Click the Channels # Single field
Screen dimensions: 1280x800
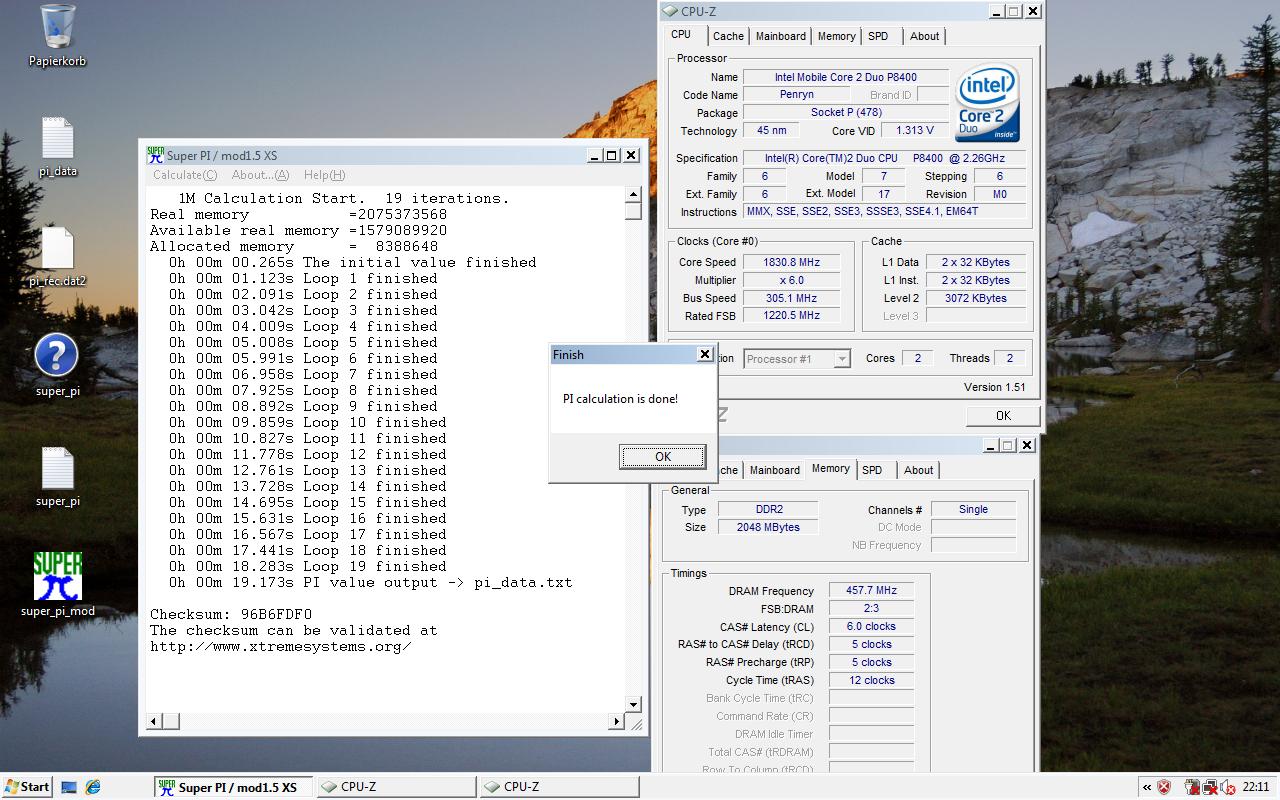(x=973, y=509)
